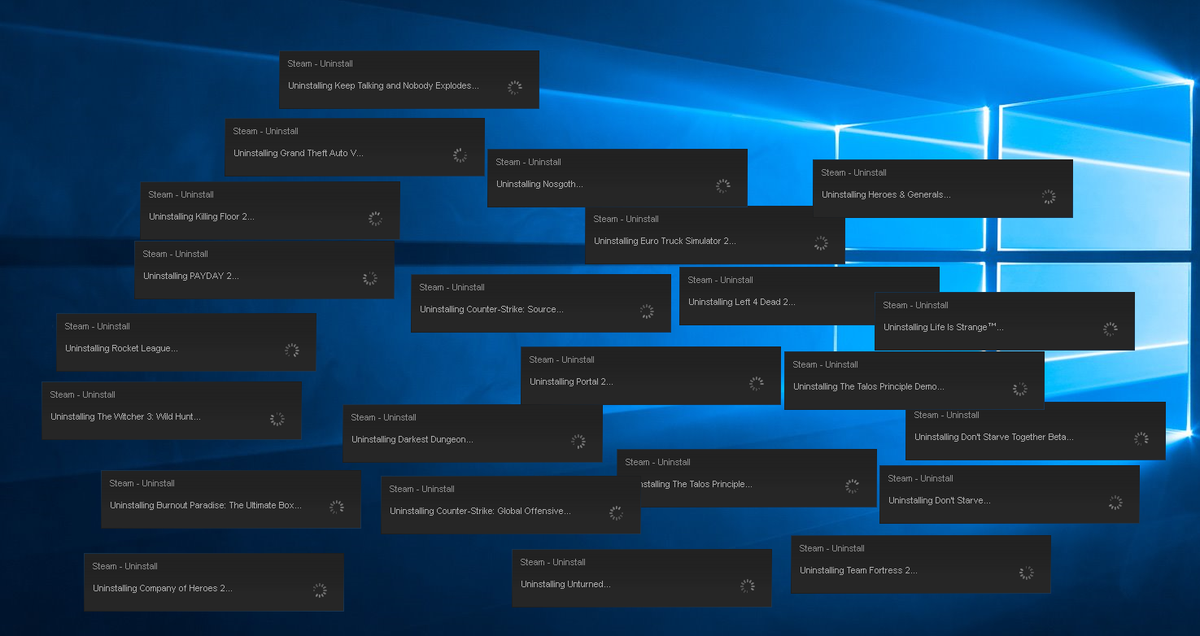Viewport: 1200px width, 636px height.
Task: Click the spinner in Life Is Strange dialog
Action: (x=1110, y=329)
